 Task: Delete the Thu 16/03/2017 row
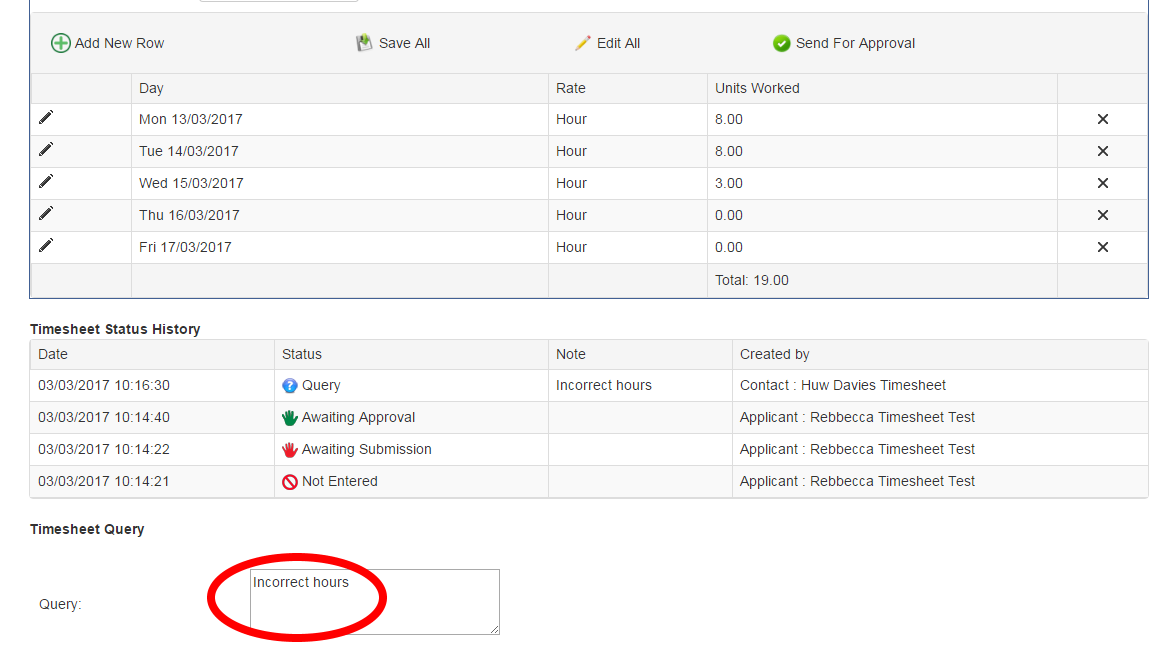point(1103,216)
